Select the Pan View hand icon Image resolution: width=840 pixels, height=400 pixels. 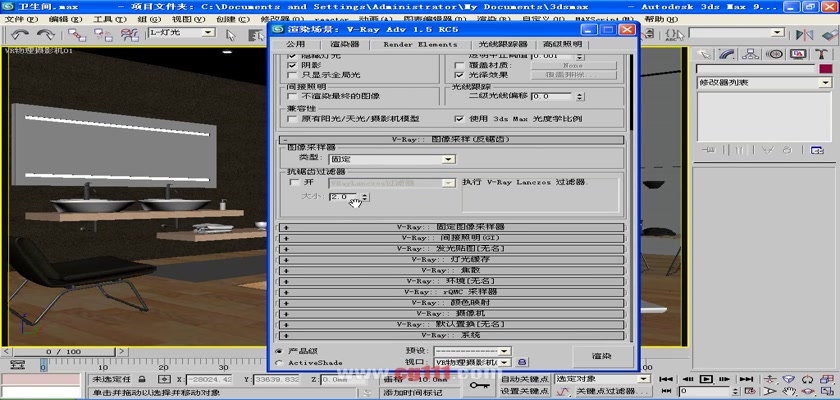tap(788, 391)
